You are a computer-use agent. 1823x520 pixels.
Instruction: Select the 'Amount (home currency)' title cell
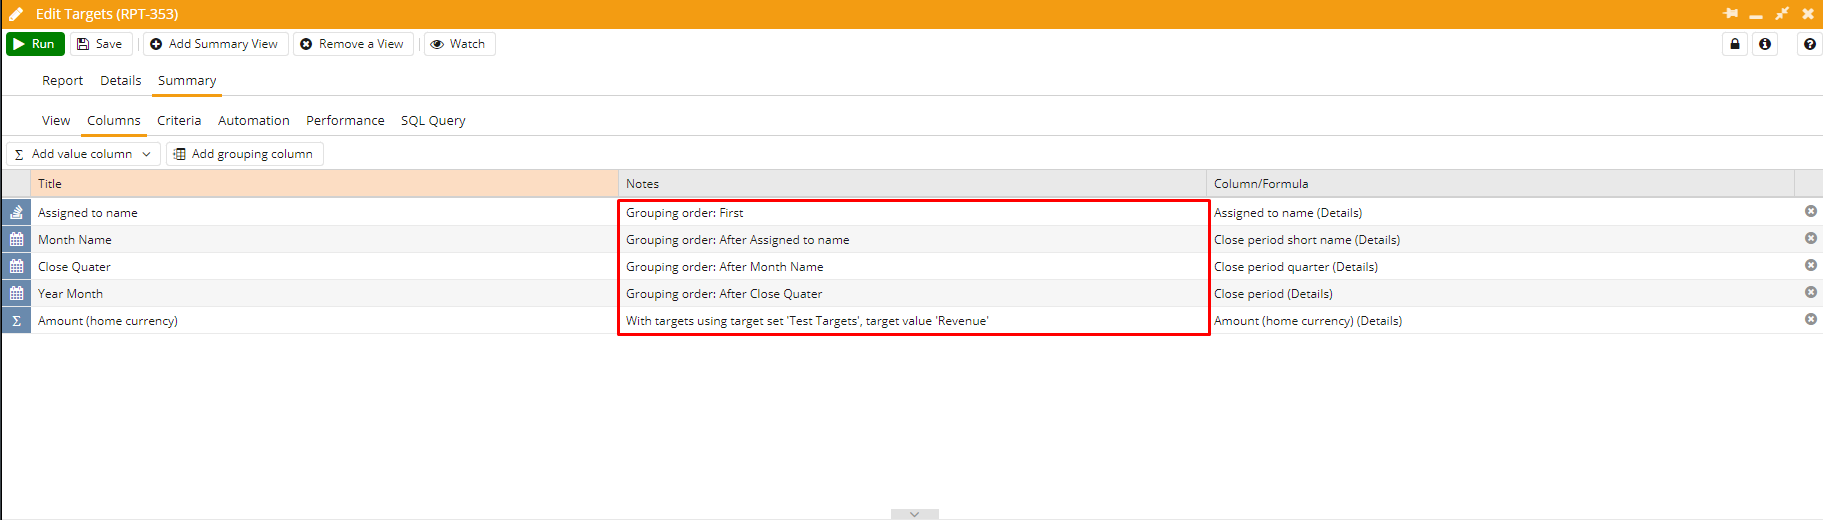tap(325, 321)
